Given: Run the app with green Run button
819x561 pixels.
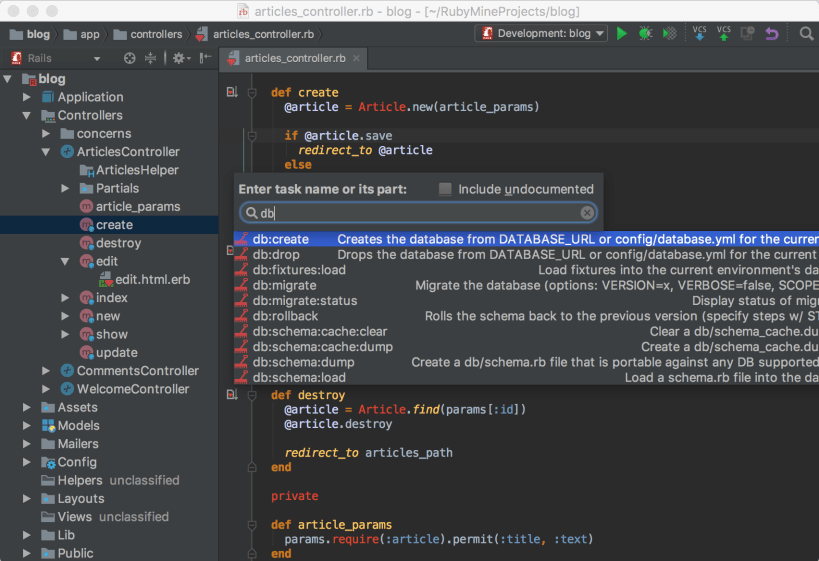Looking at the screenshot, I should coord(622,33).
